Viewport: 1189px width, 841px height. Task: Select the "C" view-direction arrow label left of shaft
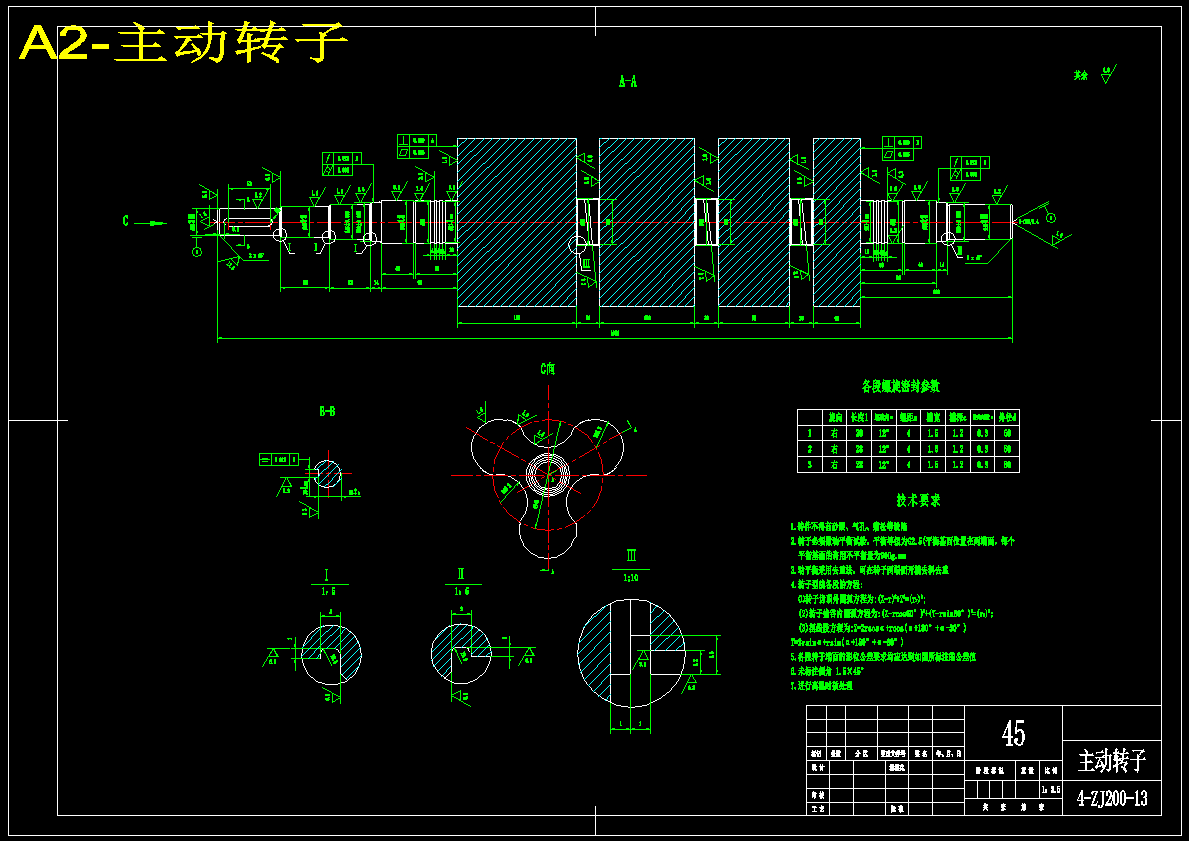[126, 221]
